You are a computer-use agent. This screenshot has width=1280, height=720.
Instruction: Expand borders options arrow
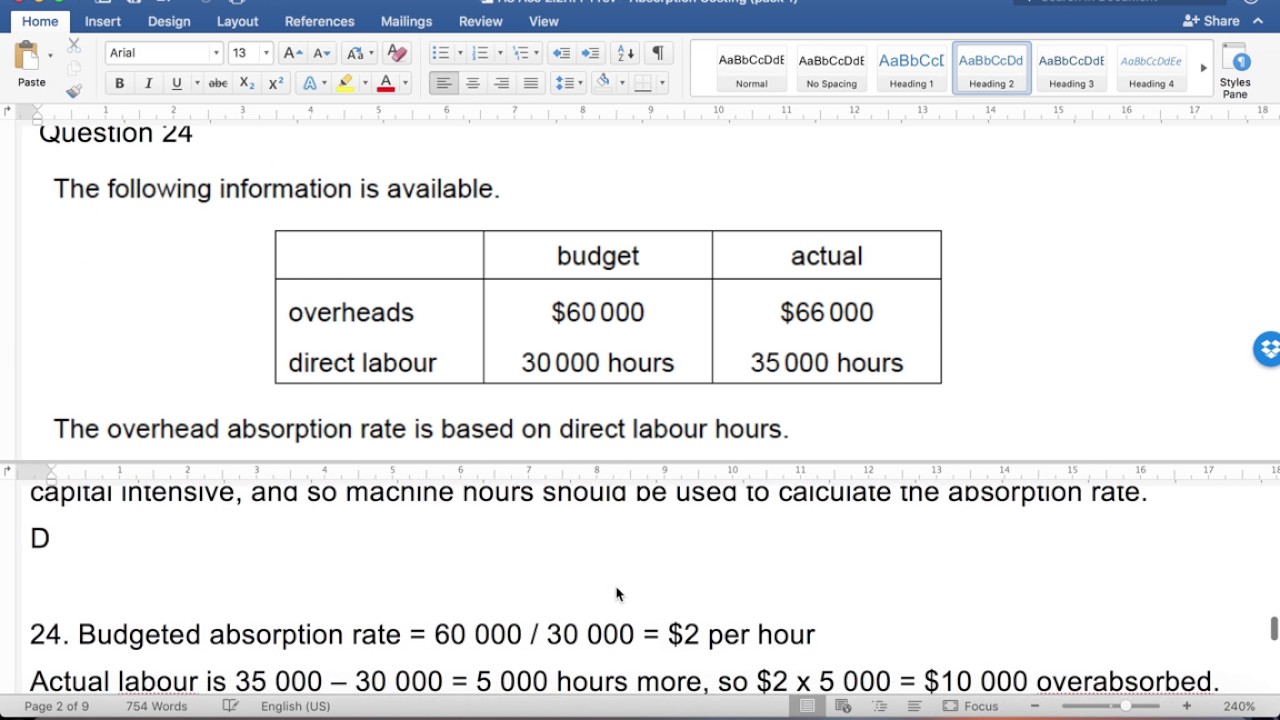coord(662,83)
